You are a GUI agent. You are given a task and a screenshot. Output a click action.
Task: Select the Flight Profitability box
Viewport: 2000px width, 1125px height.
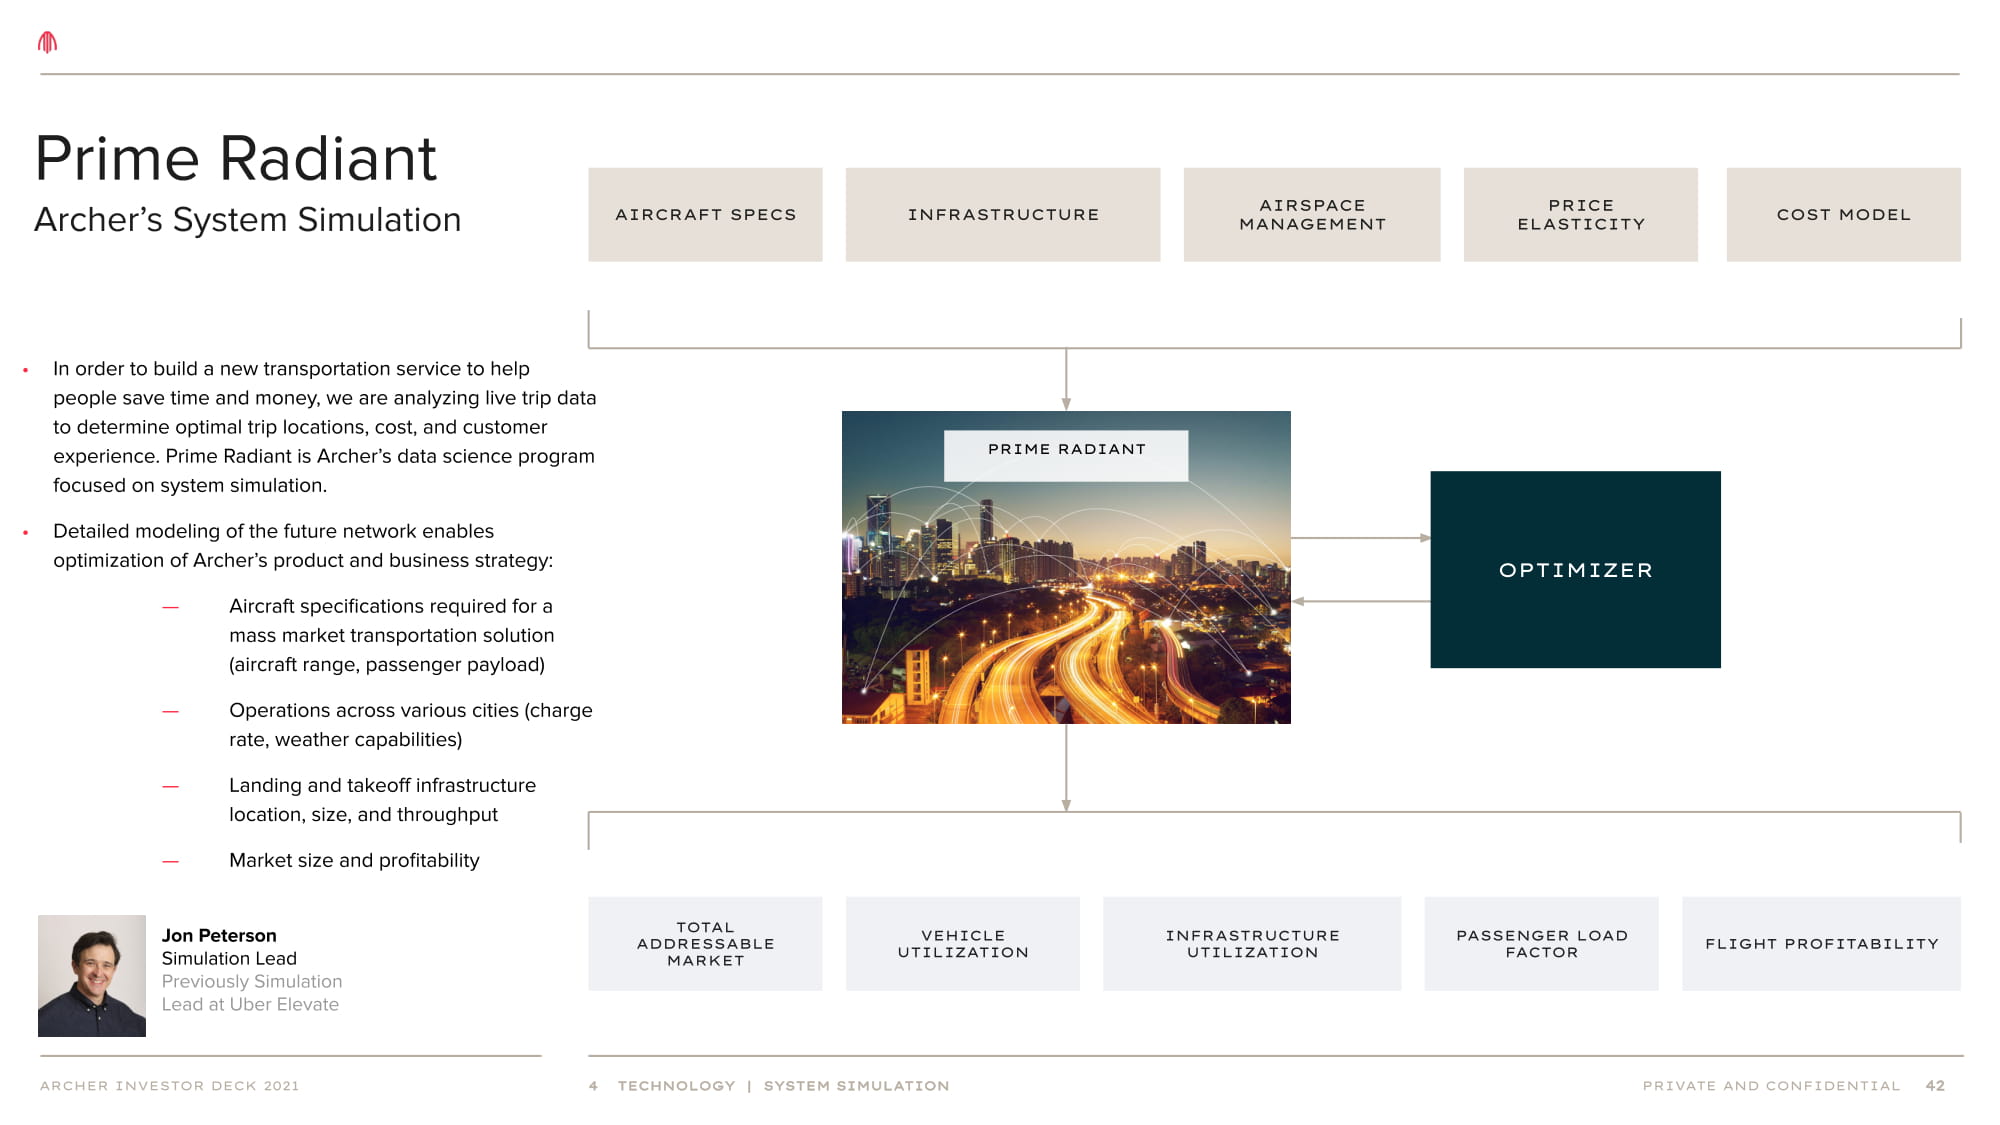pos(1820,944)
